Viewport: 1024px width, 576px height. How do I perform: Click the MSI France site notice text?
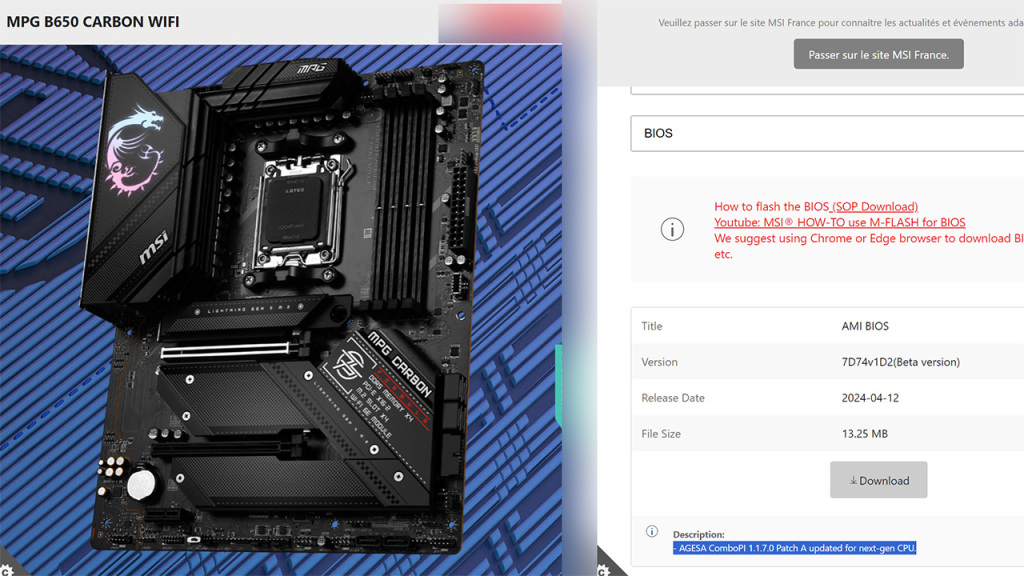pyautogui.click(x=841, y=22)
